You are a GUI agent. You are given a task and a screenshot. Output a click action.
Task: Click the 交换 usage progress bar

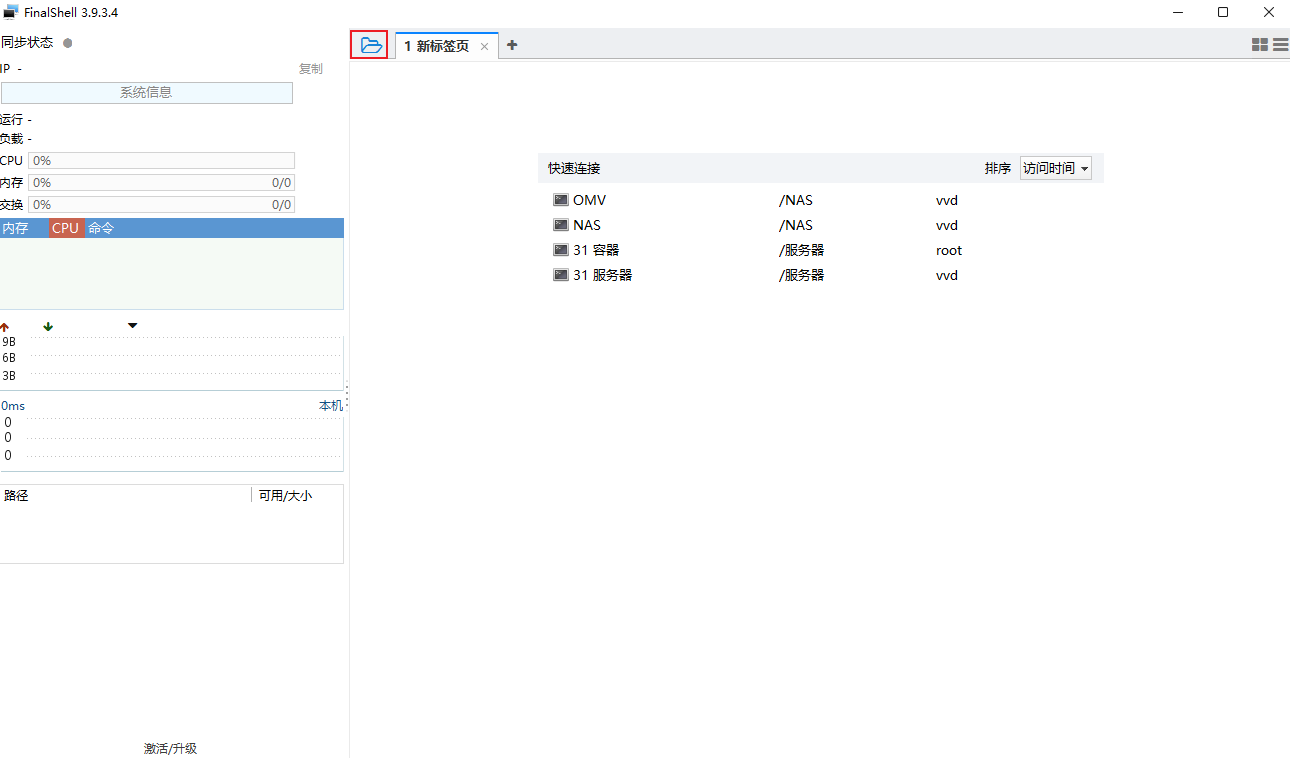(161, 204)
